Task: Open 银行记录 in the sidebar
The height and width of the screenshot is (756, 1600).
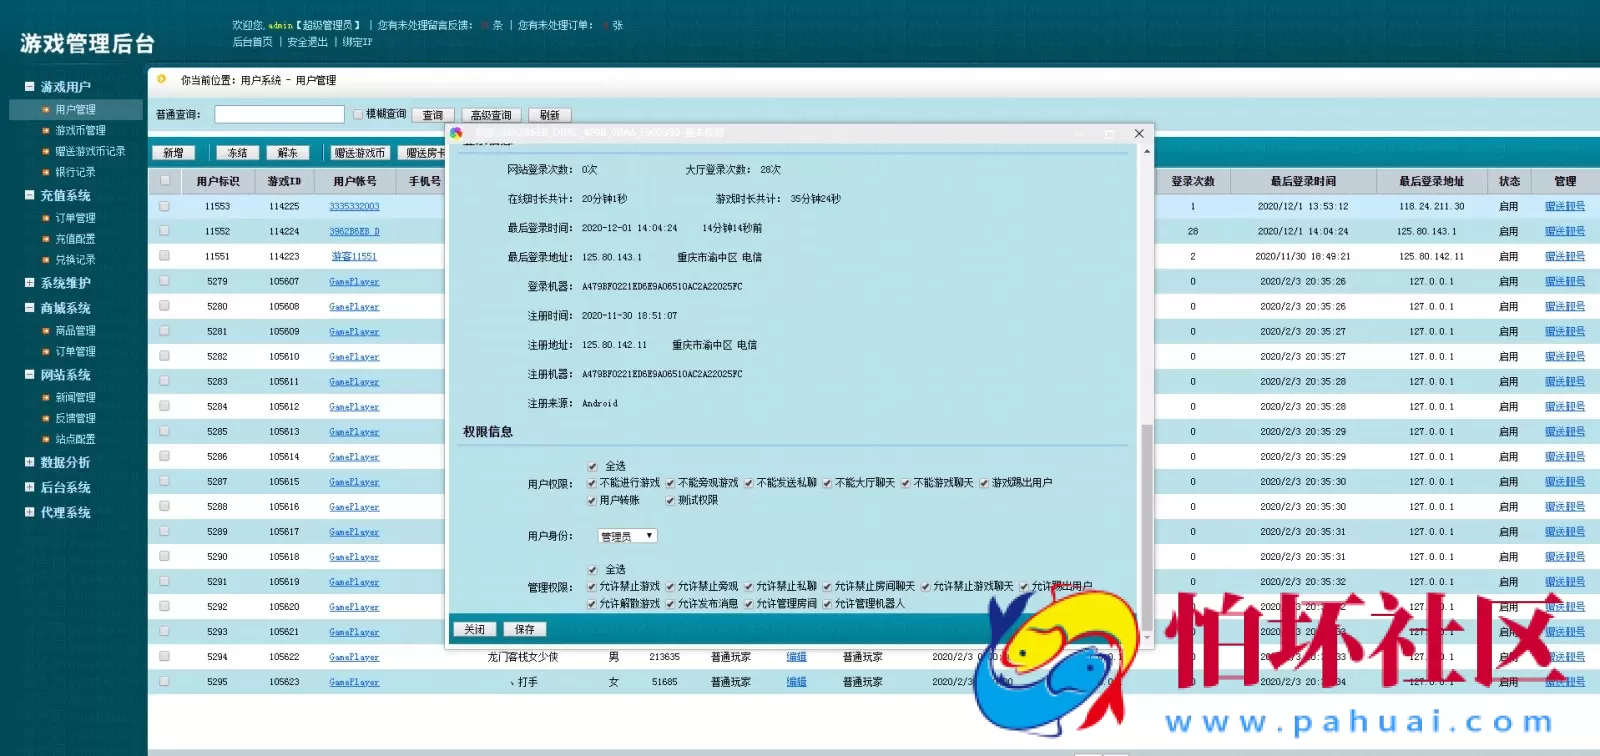Action: 76,173
